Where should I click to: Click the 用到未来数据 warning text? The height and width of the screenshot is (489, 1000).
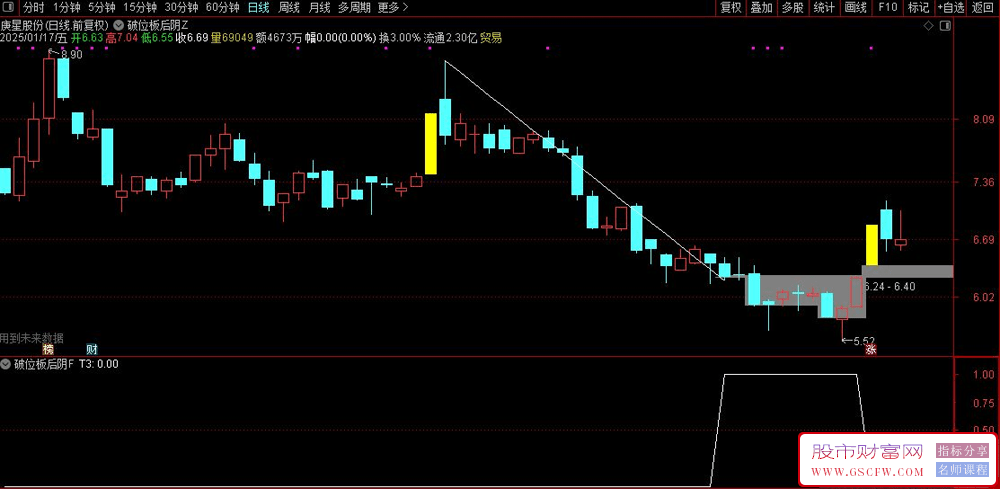(32, 338)
